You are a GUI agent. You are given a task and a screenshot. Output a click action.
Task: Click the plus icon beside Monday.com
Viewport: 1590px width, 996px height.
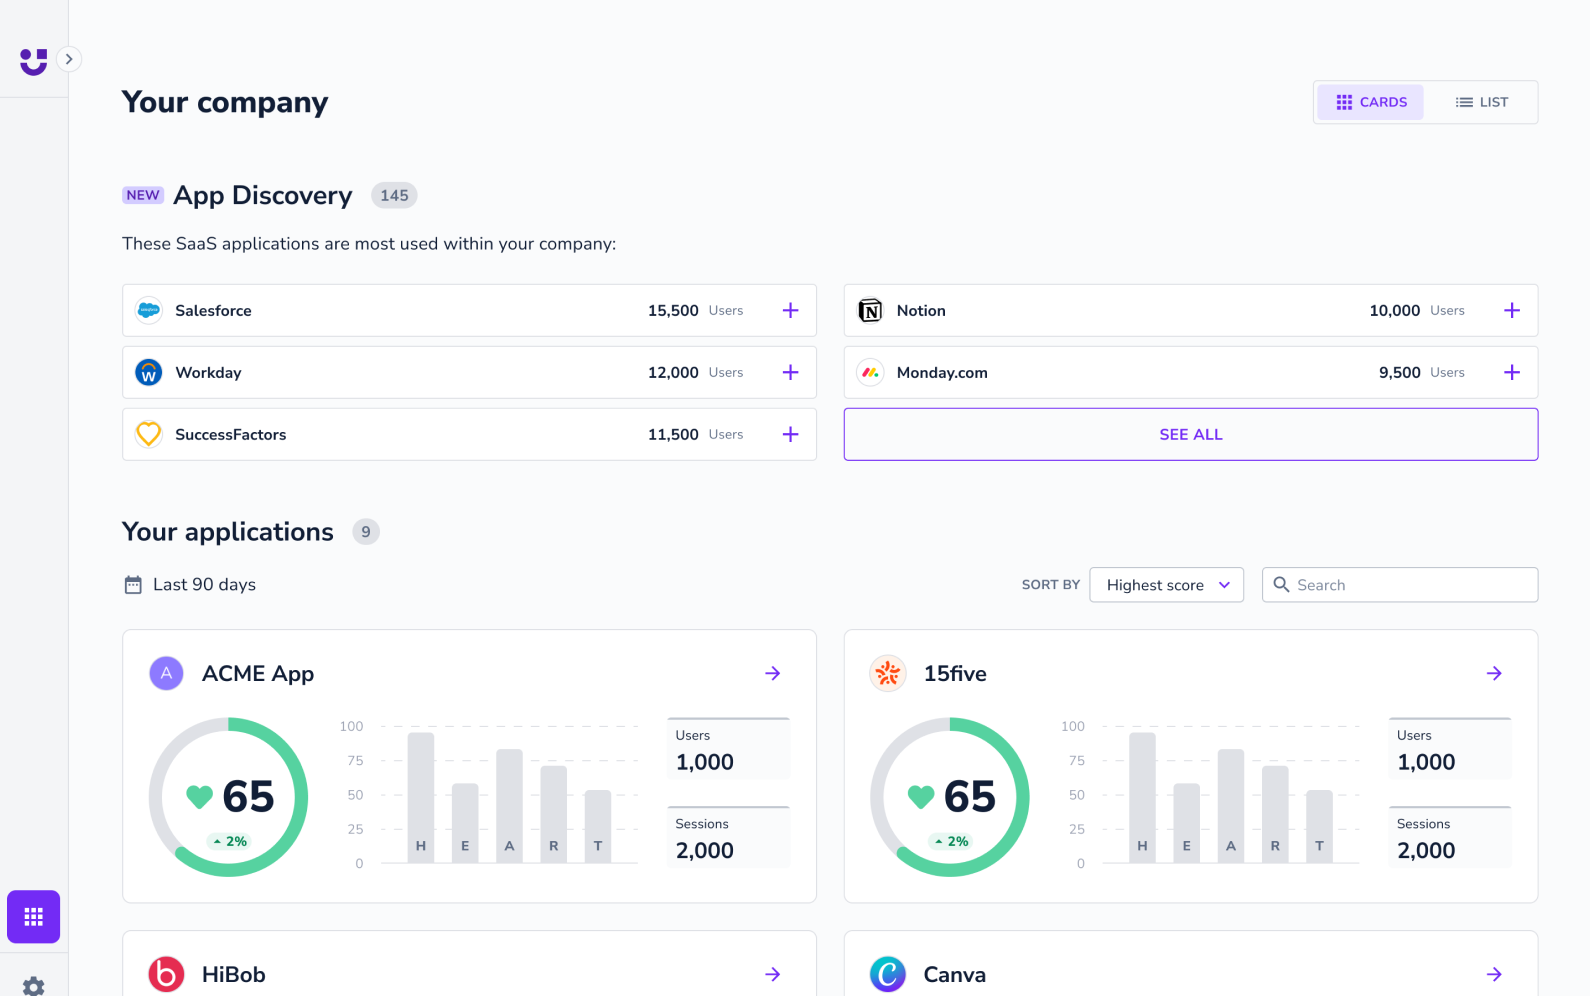[x=1511, y=372]
